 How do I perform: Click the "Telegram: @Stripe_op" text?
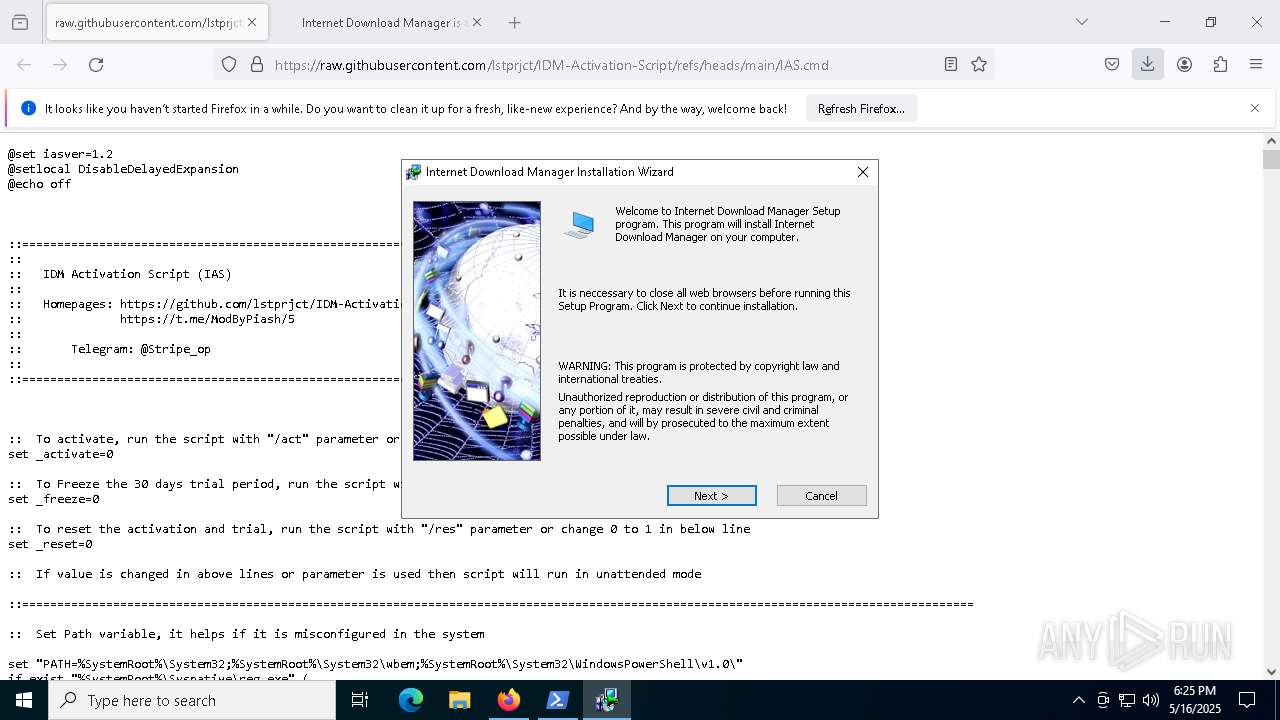click(141, 349)
